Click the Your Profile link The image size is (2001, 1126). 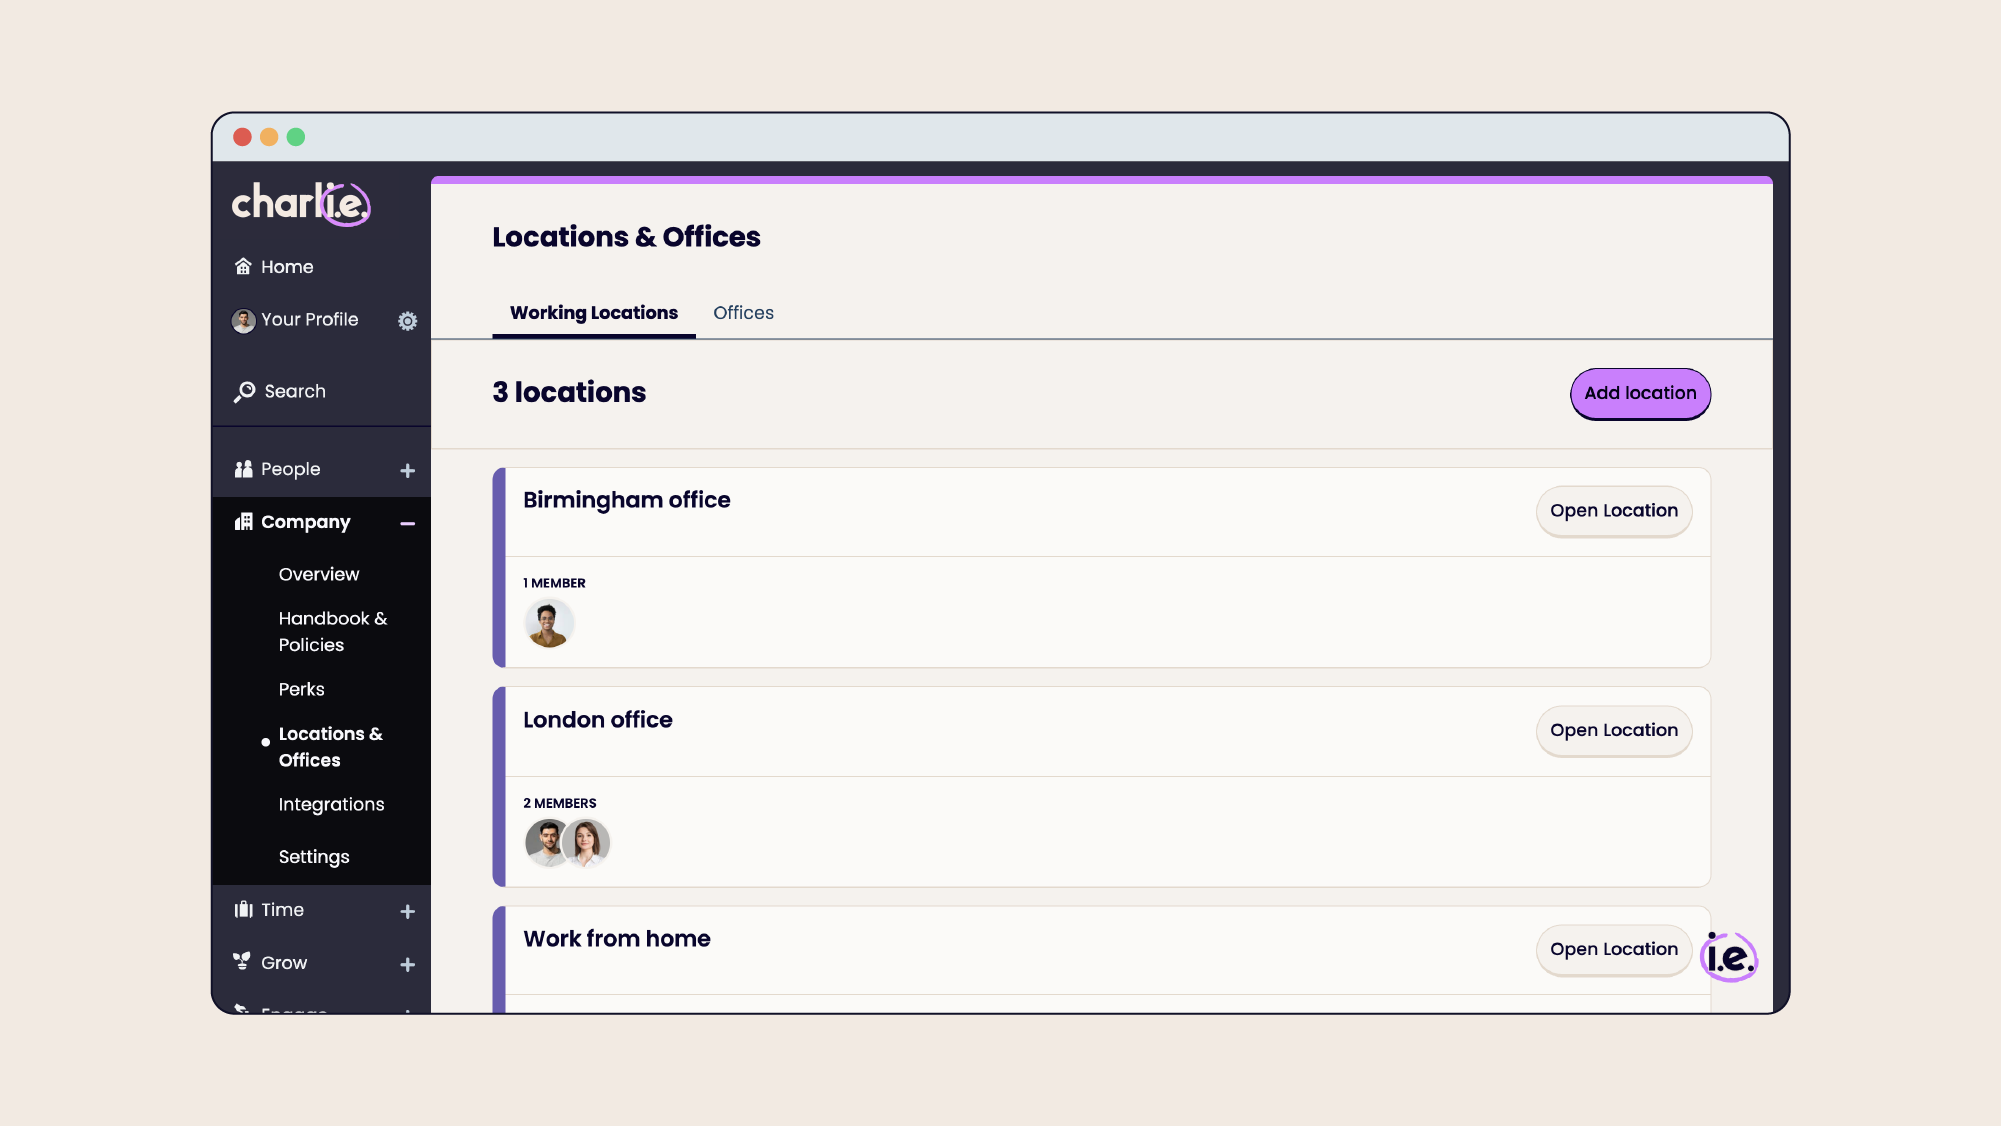click(309, 319)
